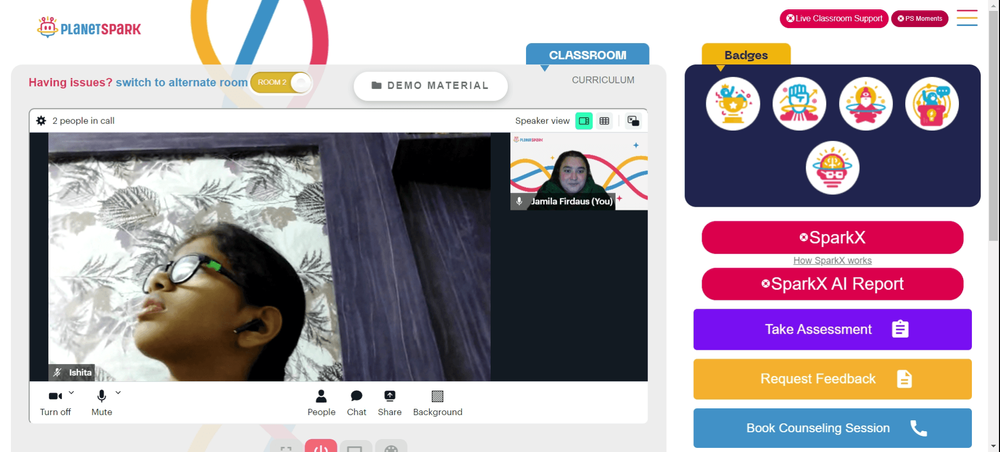The image size is (1000, 452).
Task: Turn off the camera
Action: 55,403
